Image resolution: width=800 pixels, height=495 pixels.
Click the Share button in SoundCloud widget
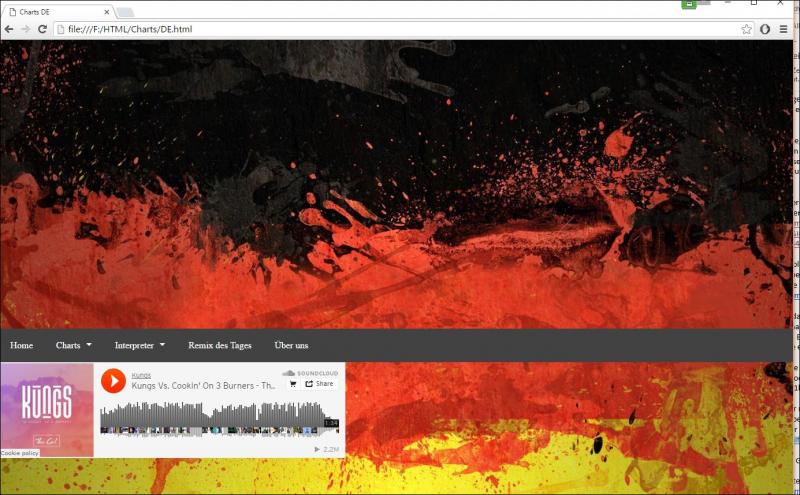click(319, 384)
